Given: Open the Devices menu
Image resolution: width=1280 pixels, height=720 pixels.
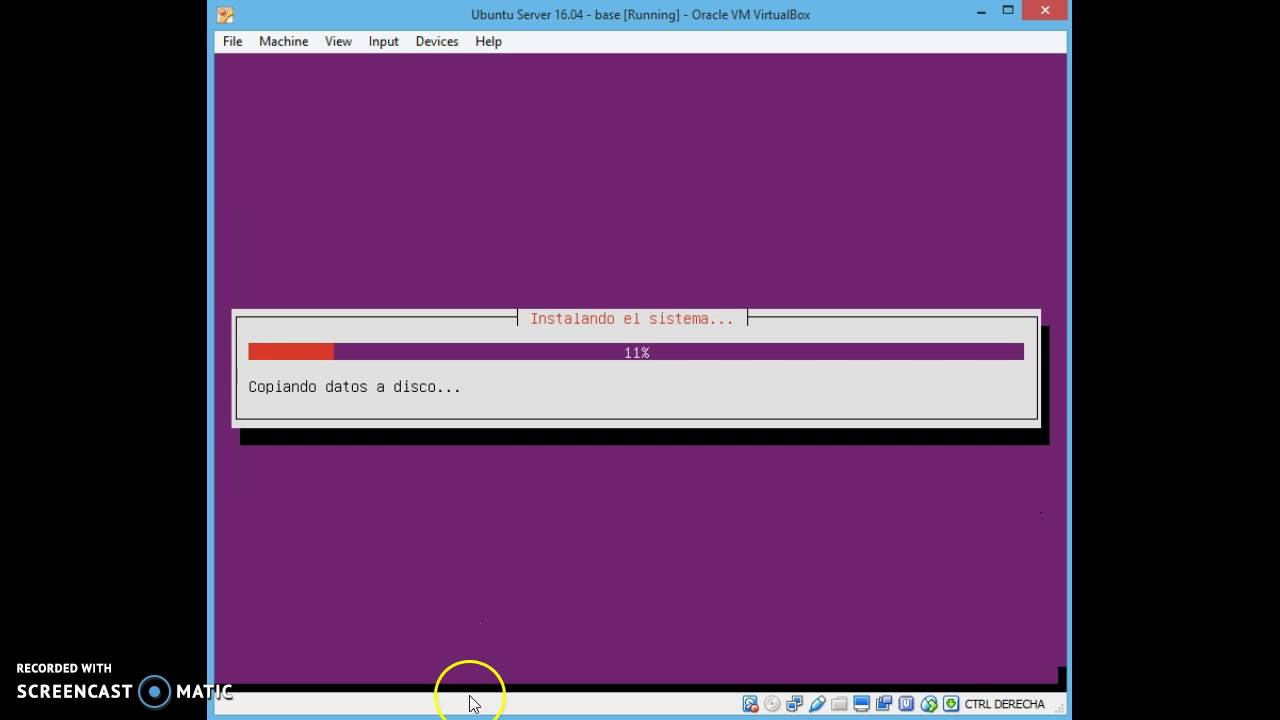Looking at the screenshot, I should click(x=437, y=41).
